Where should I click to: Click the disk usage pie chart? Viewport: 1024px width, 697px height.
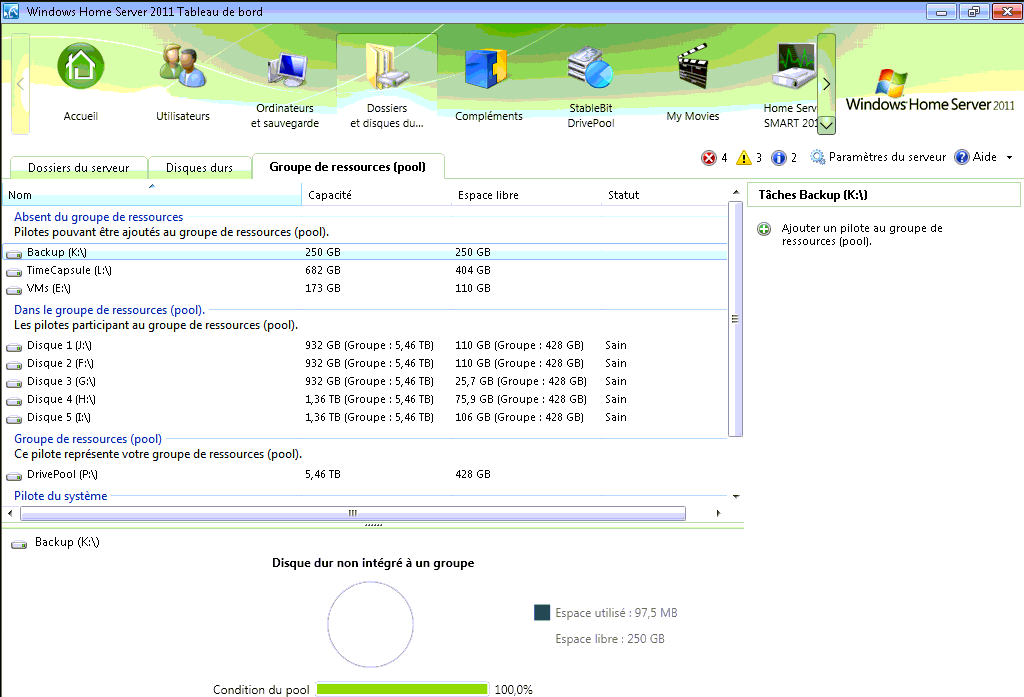click(370, 624)
